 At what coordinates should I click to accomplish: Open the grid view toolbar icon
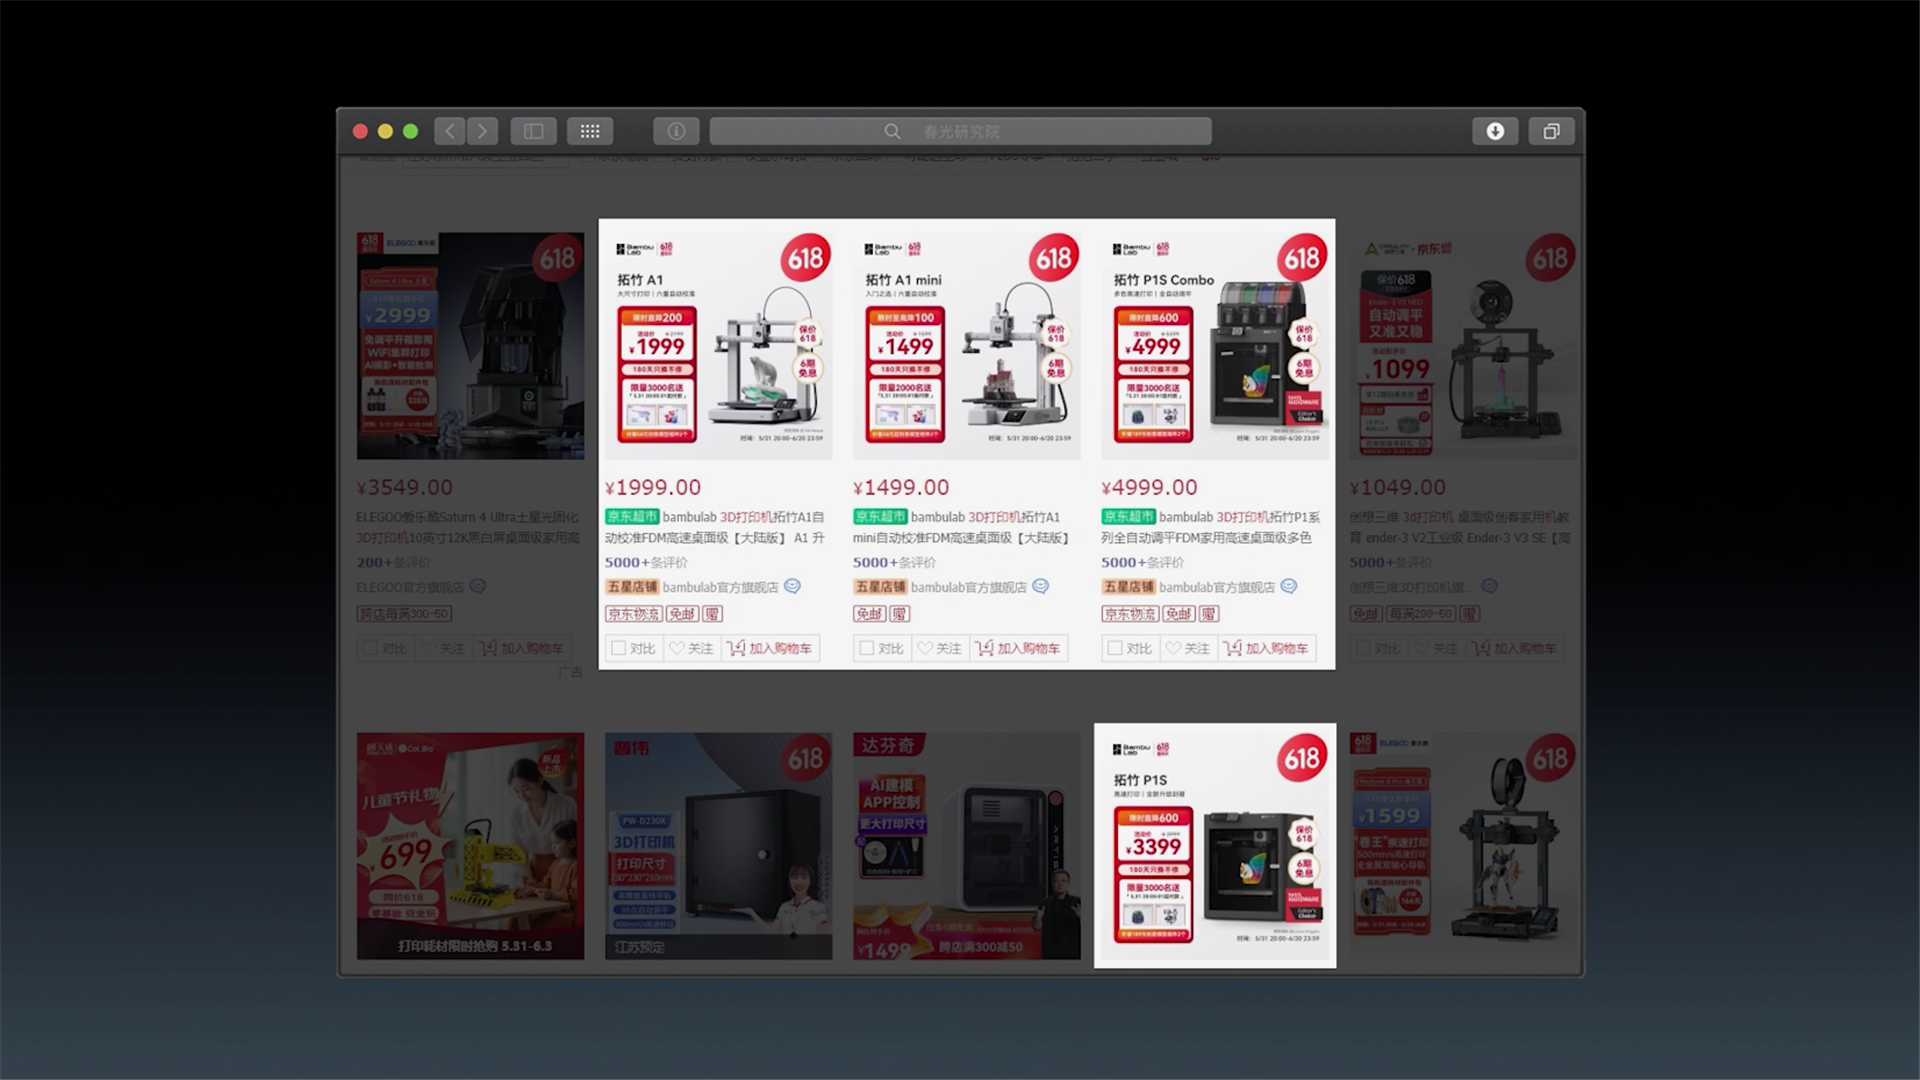(590, 131)
